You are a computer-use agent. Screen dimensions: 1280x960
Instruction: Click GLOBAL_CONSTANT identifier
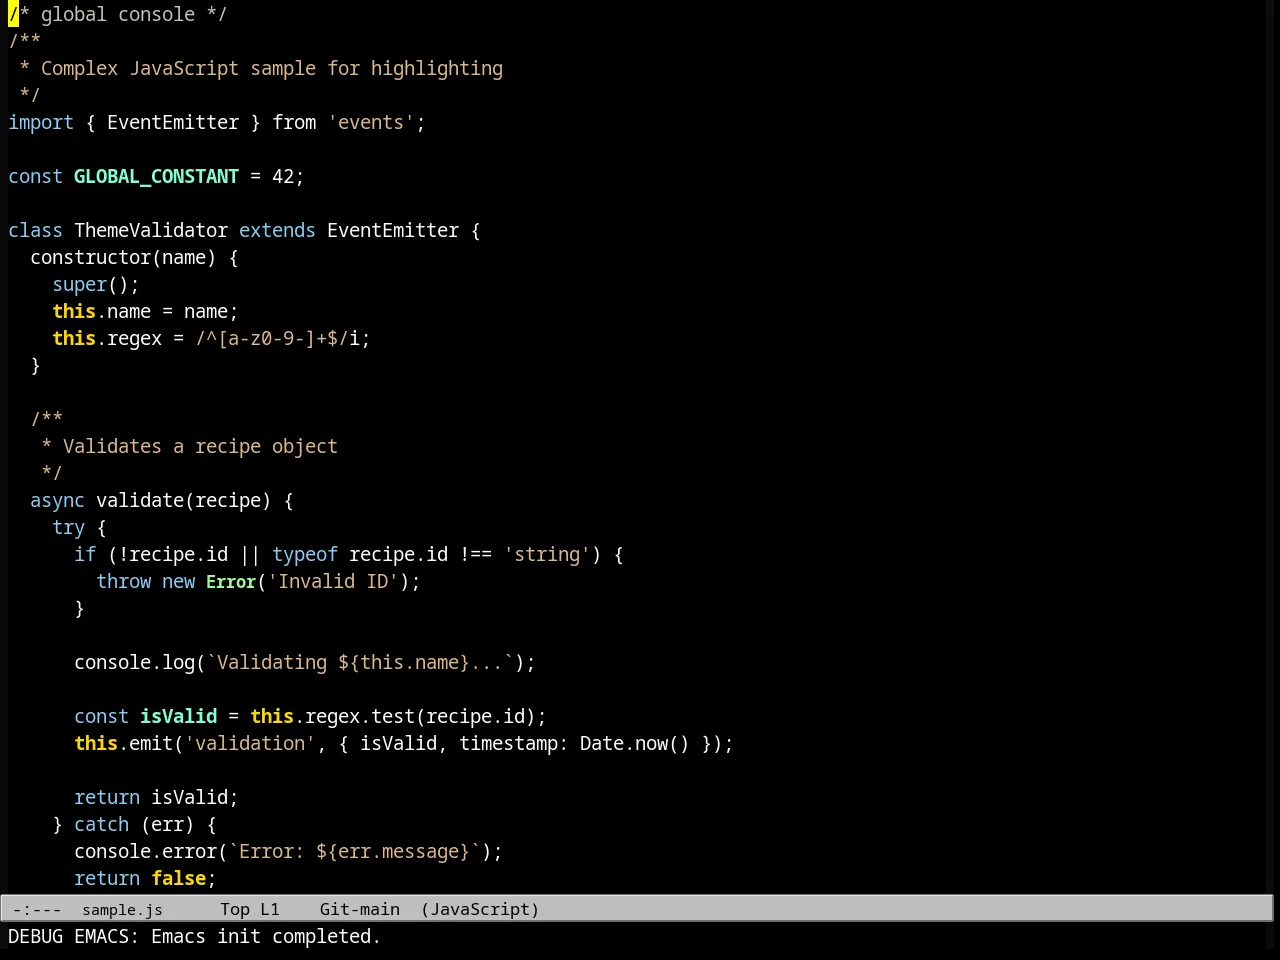(156, 177)
